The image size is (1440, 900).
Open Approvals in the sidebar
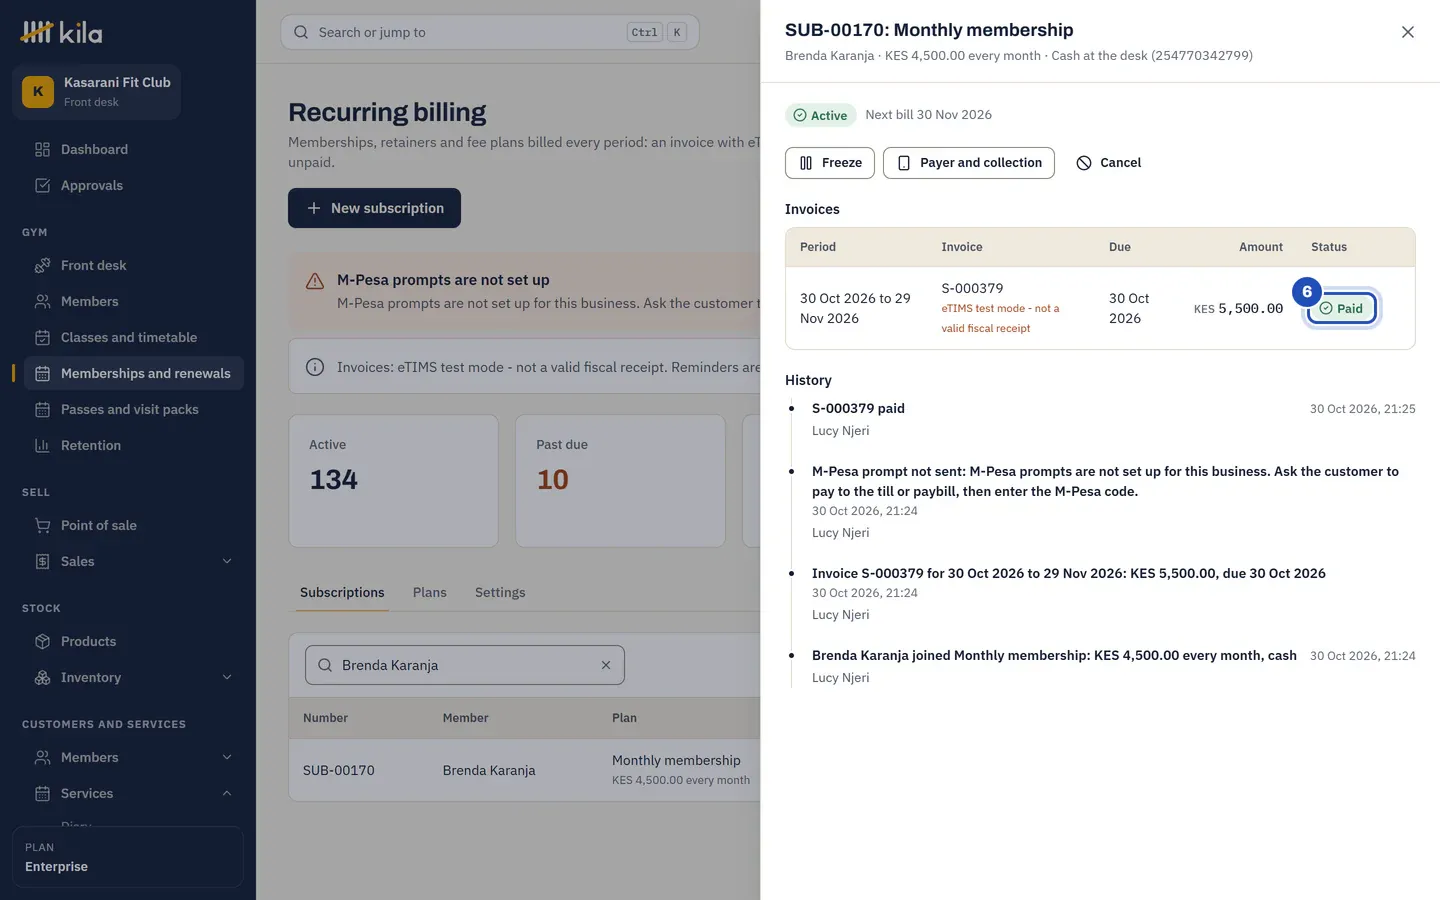(x=133, y=185)
